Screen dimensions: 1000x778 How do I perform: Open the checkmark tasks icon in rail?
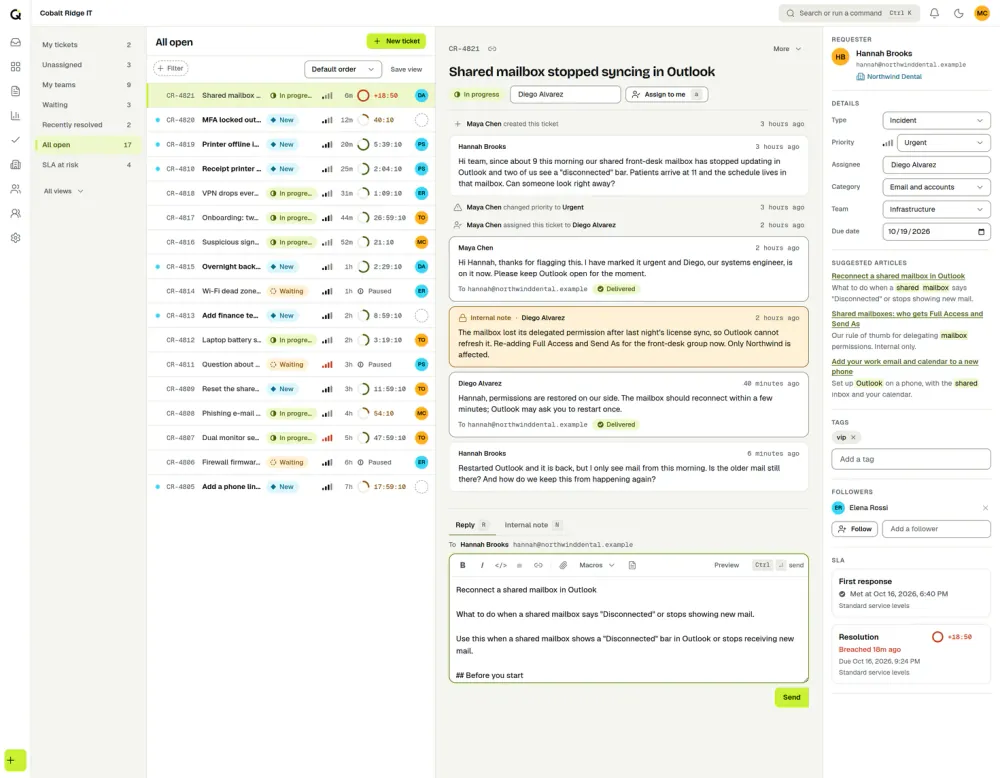[x=15, y=140]
